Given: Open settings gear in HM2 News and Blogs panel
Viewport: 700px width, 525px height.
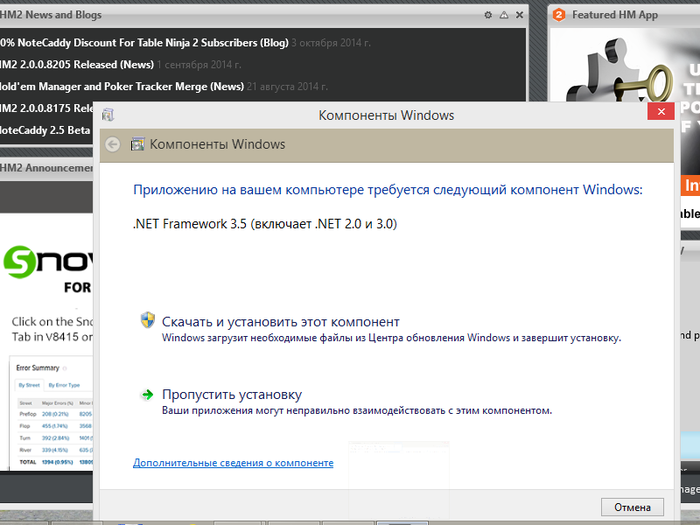Looking at the screenshot, I should click(488, 15).
